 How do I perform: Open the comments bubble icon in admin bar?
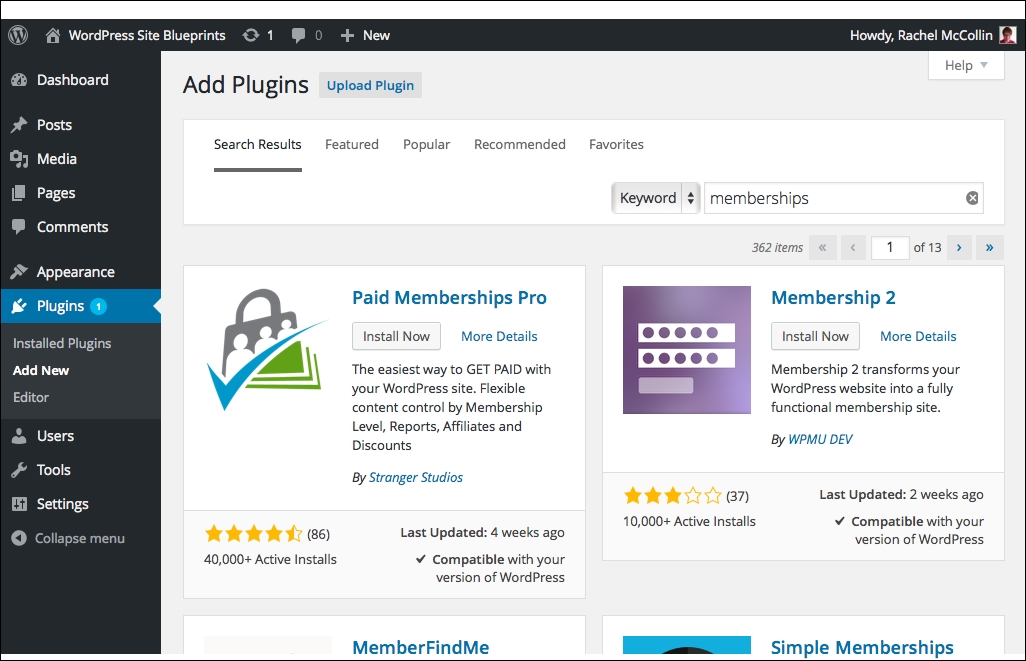[x=298, y=35]
